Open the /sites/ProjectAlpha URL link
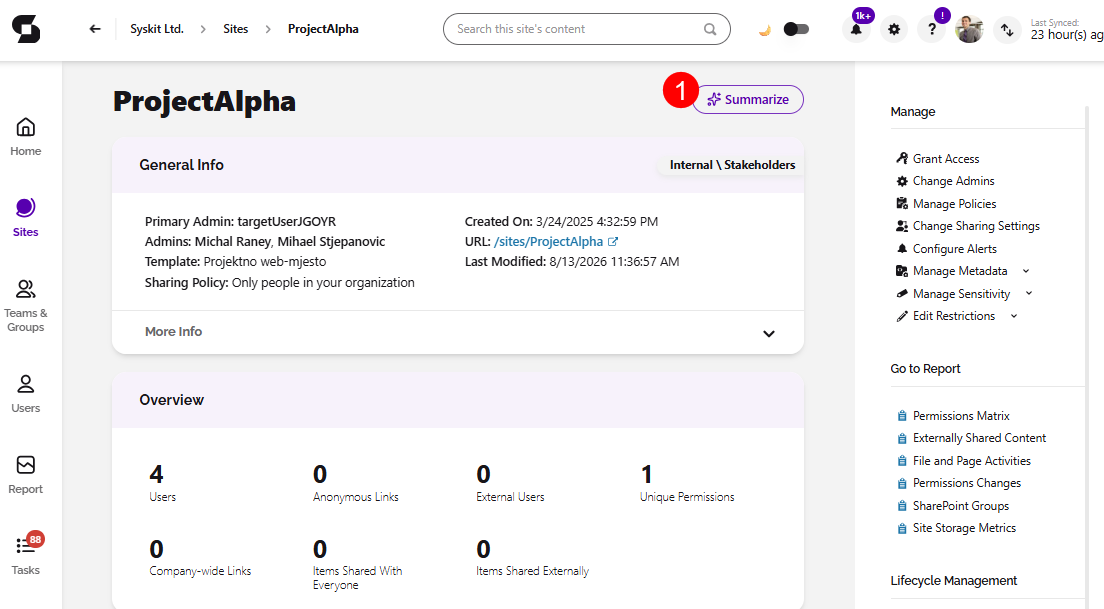Viewport: 1104px width, 609px height. click(548, 241)
